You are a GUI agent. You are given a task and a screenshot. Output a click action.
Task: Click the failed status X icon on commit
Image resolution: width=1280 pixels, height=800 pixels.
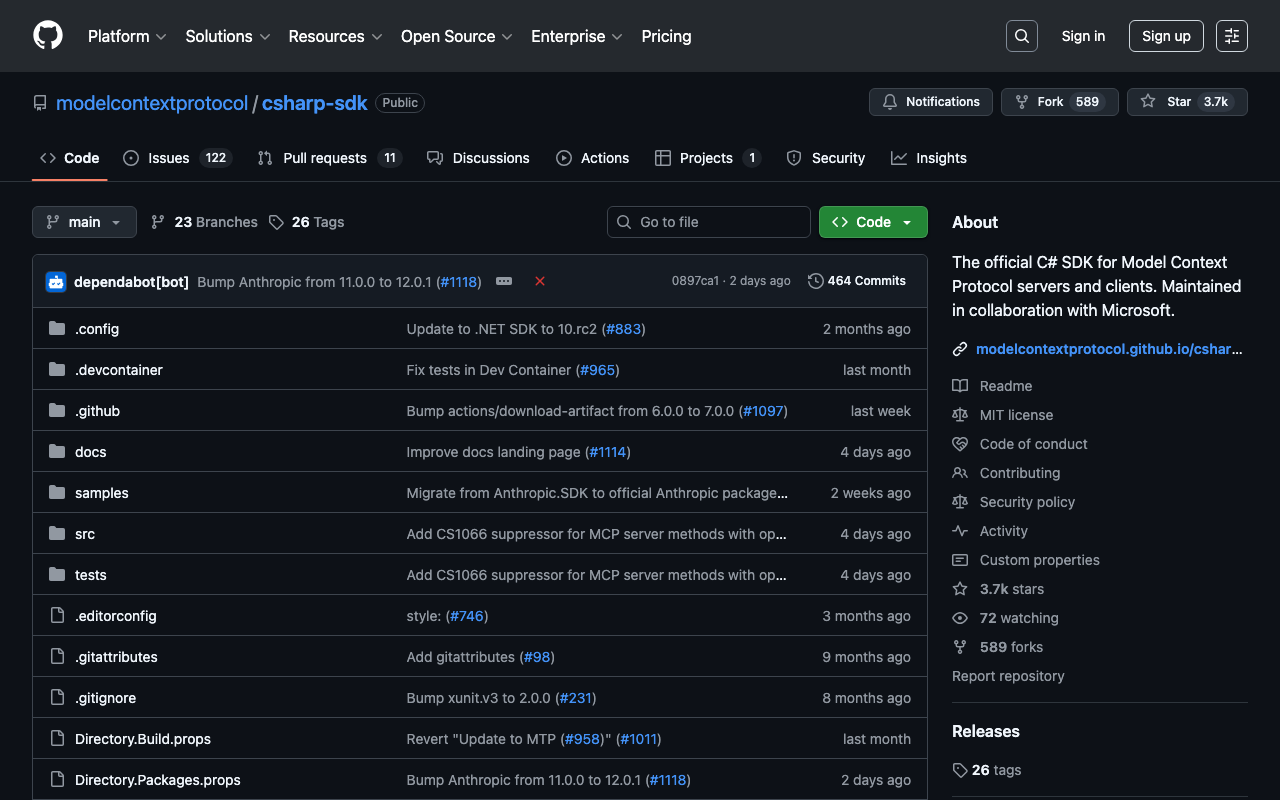(x=540, y=282)
